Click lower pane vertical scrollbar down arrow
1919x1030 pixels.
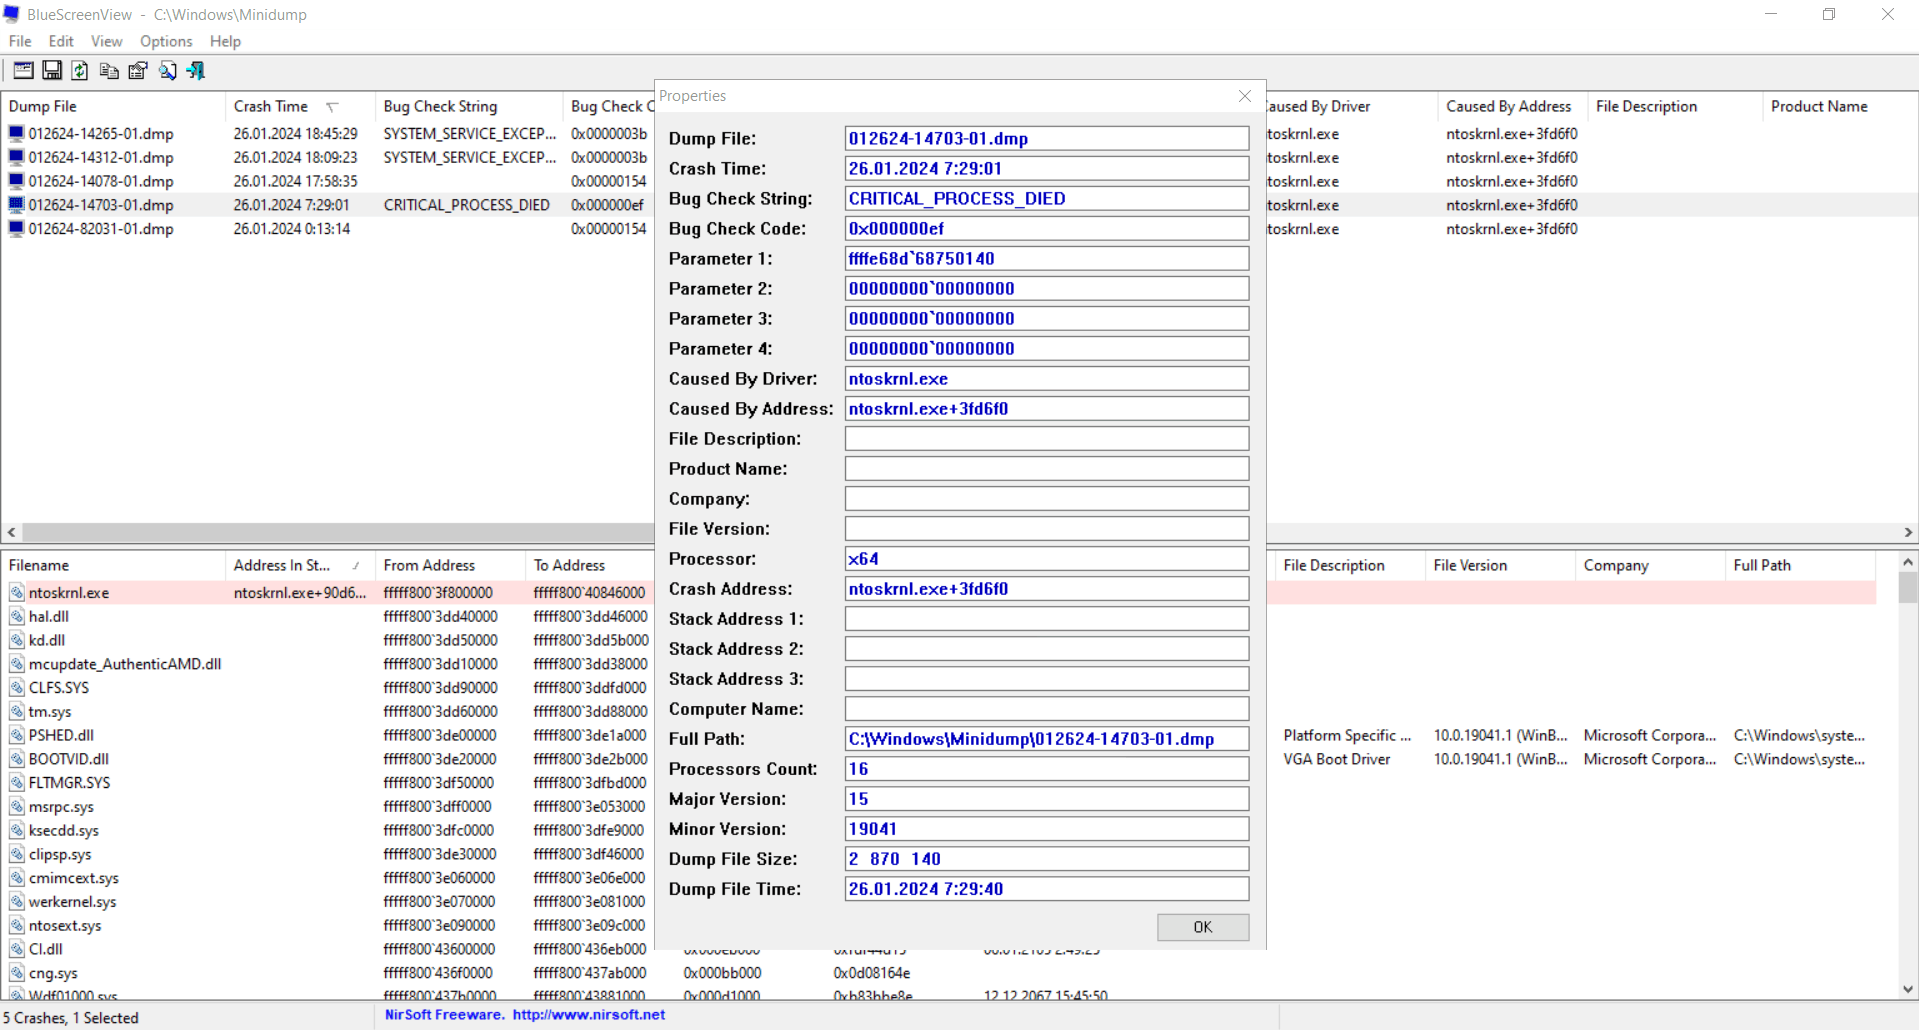click(1907, 989)
